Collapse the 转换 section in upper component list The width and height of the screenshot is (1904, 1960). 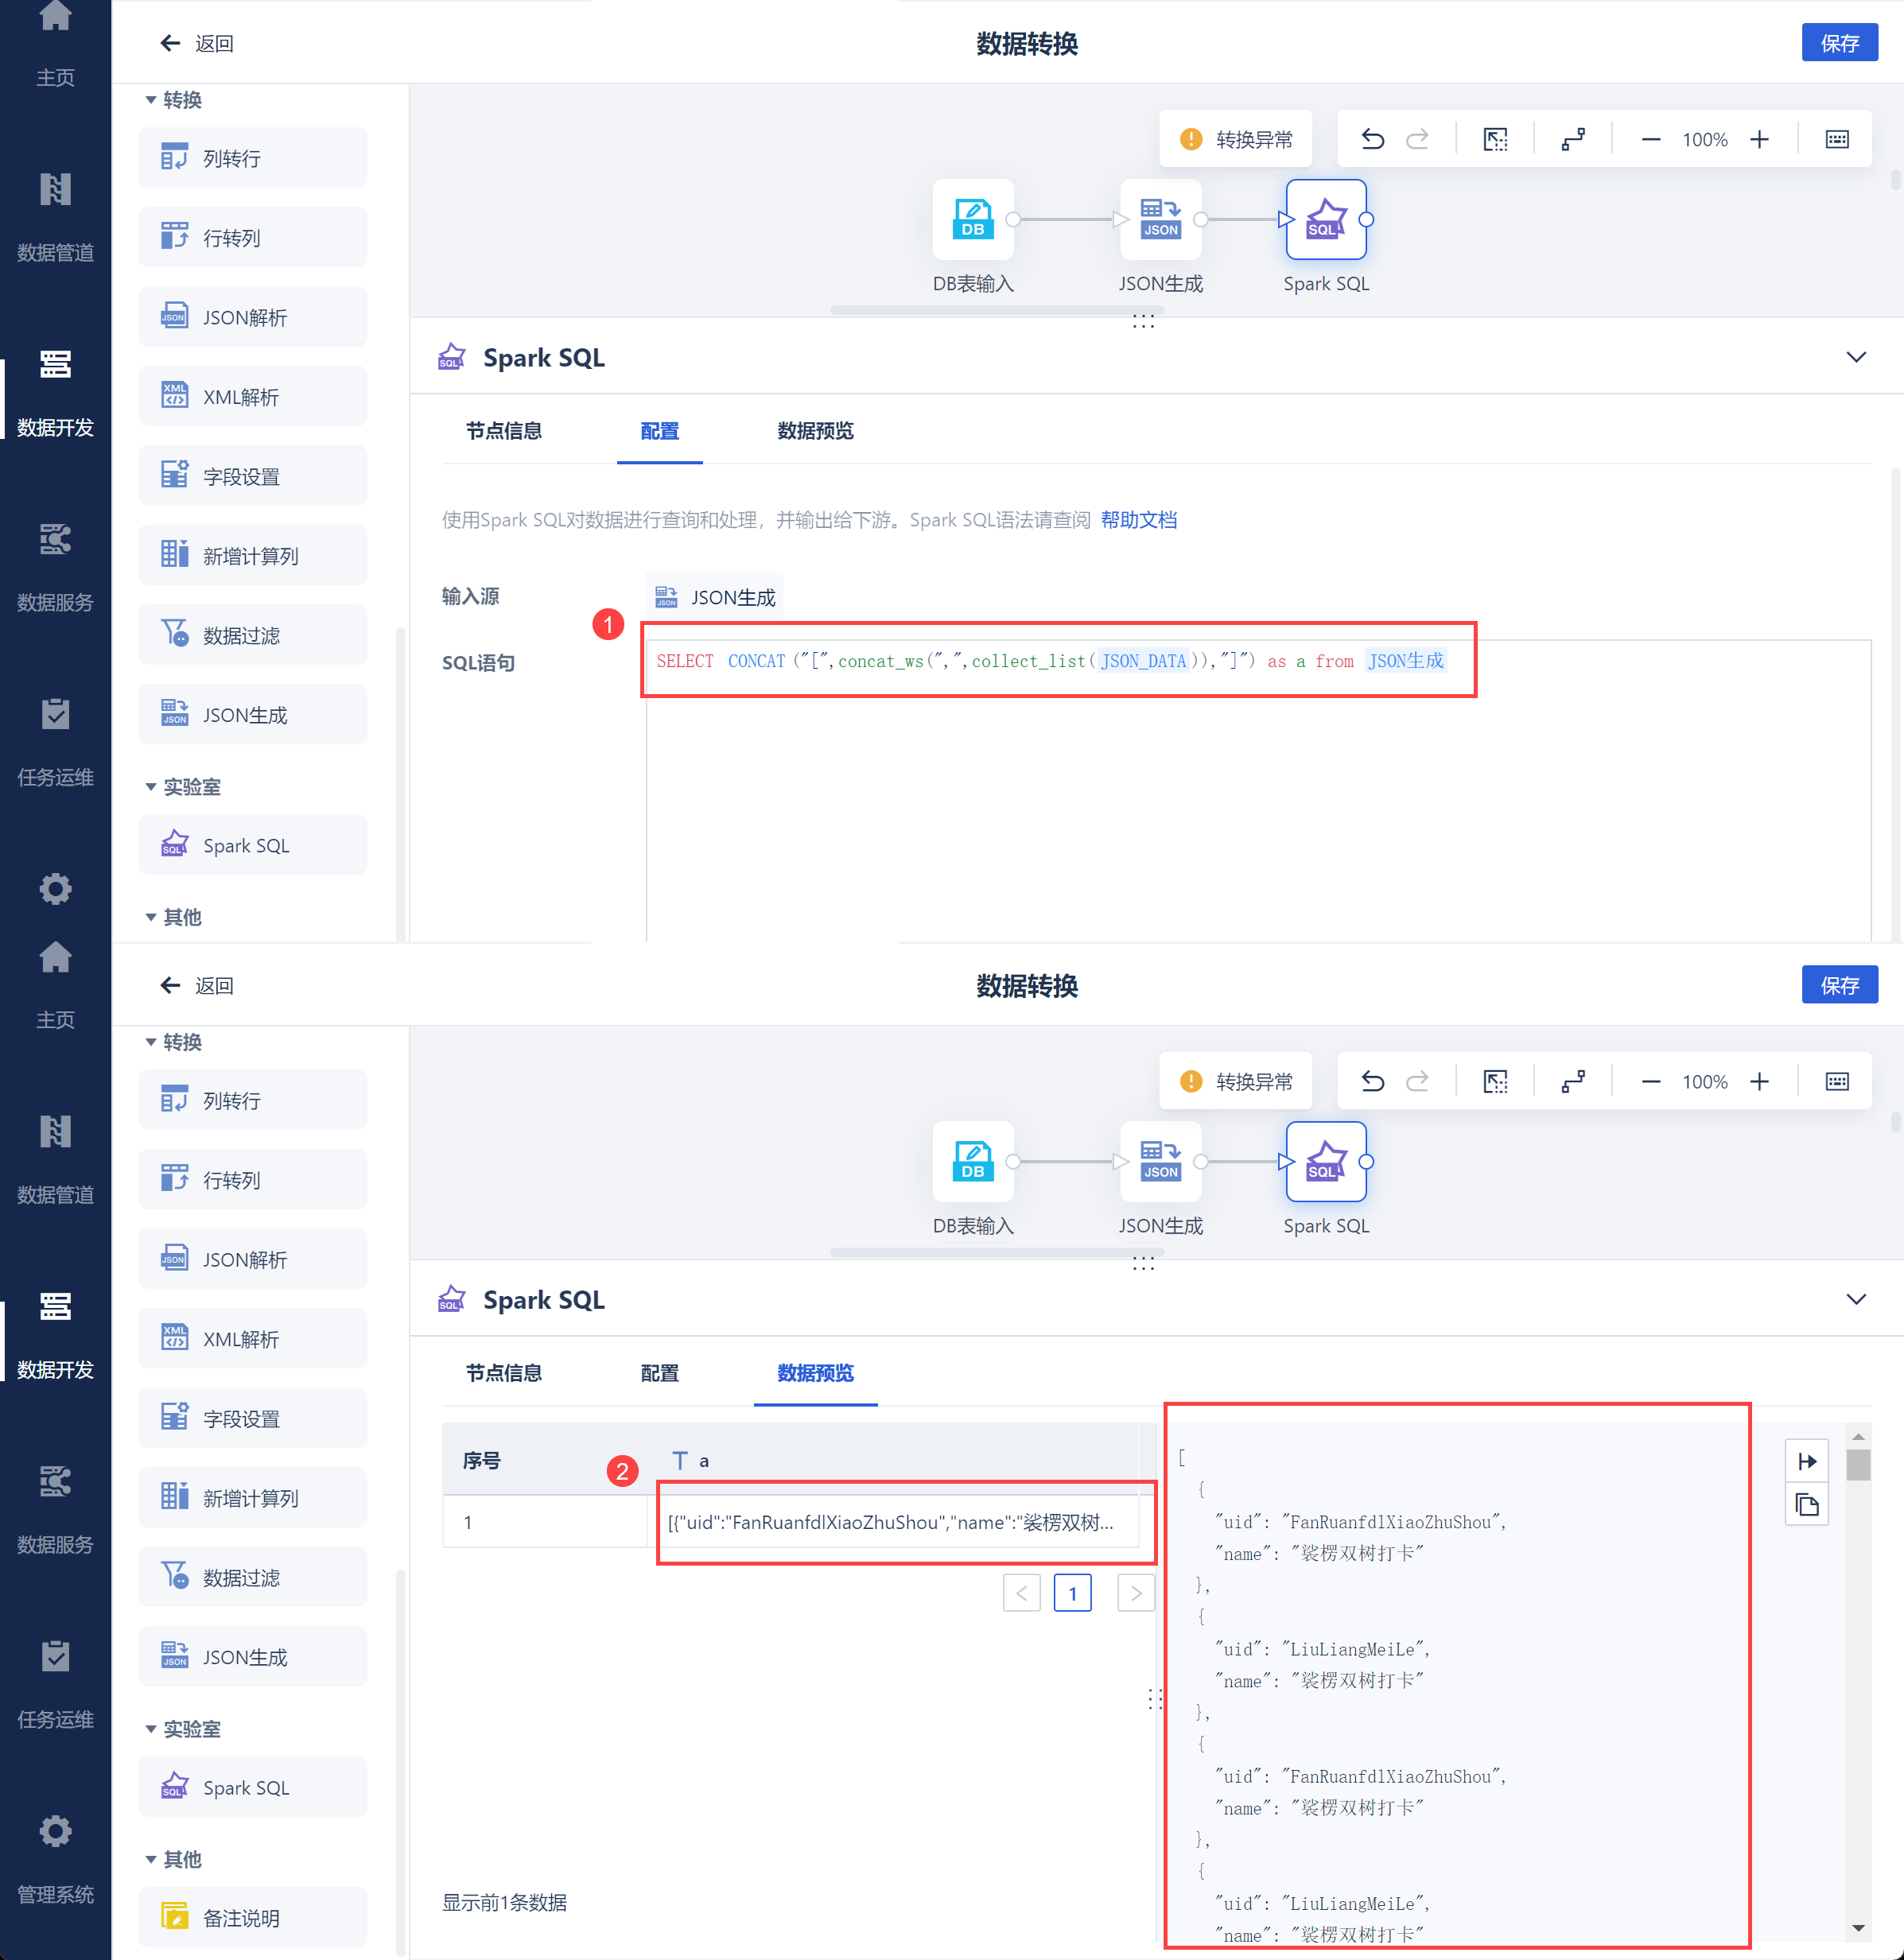click(x=150, y=100)
